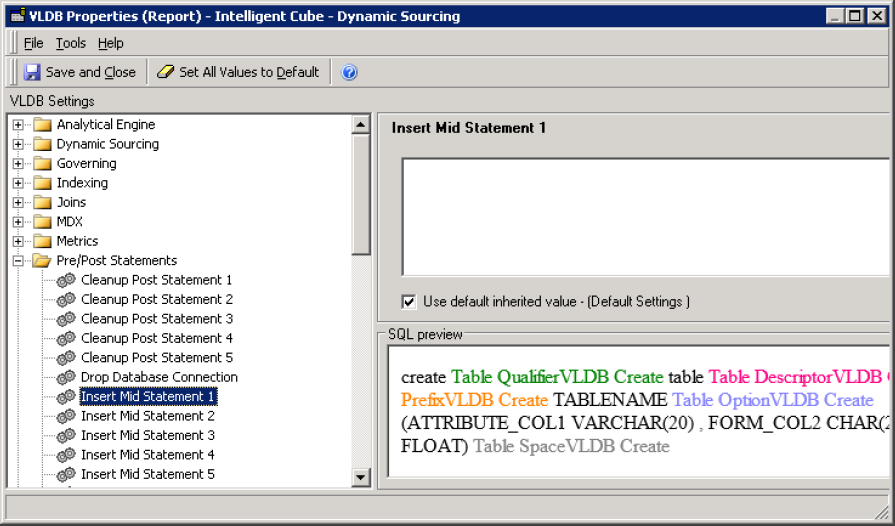Image resolution: width=895 pixels, height=526 pixels.
Task: Click the gear icon beside Cleanup Post Statement 1
Action: tap(66, 280)
